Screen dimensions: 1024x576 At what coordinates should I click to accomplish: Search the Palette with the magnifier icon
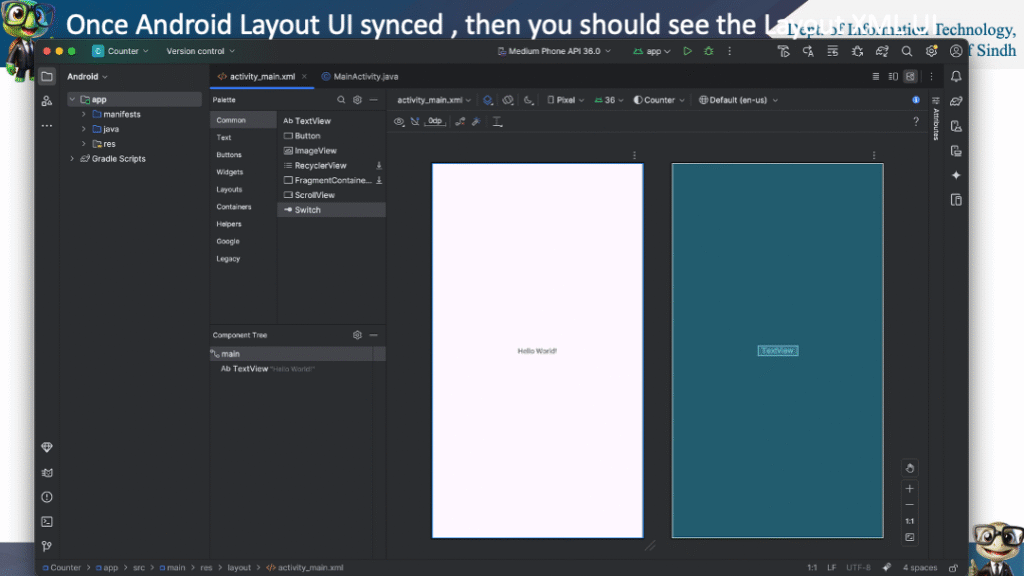(341, 100)
